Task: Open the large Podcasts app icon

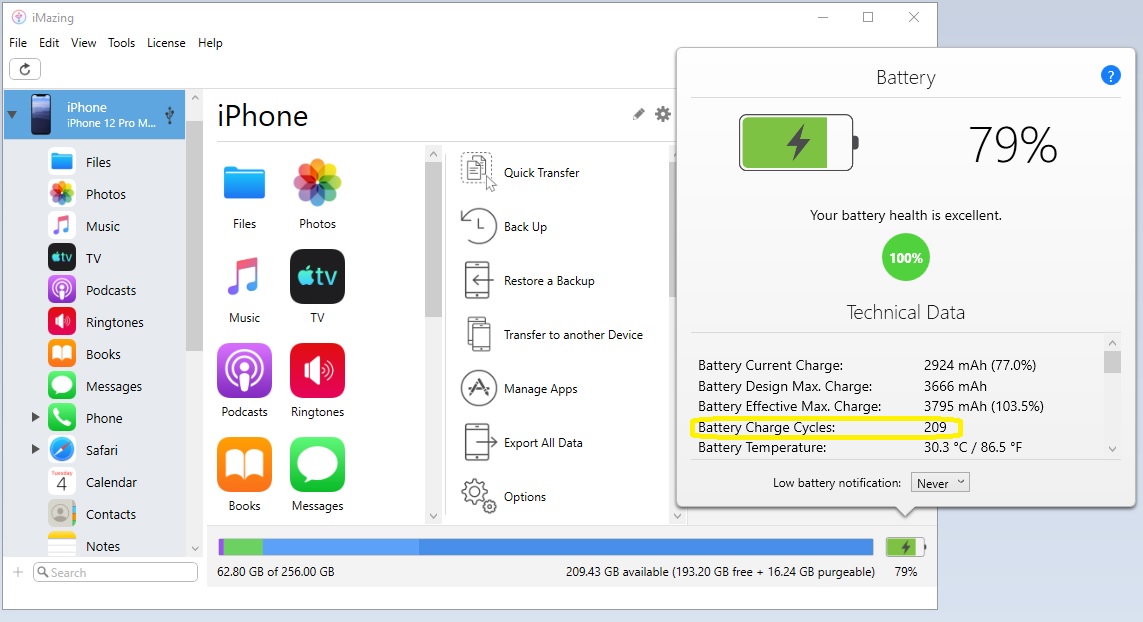Action: pos(244,370)
